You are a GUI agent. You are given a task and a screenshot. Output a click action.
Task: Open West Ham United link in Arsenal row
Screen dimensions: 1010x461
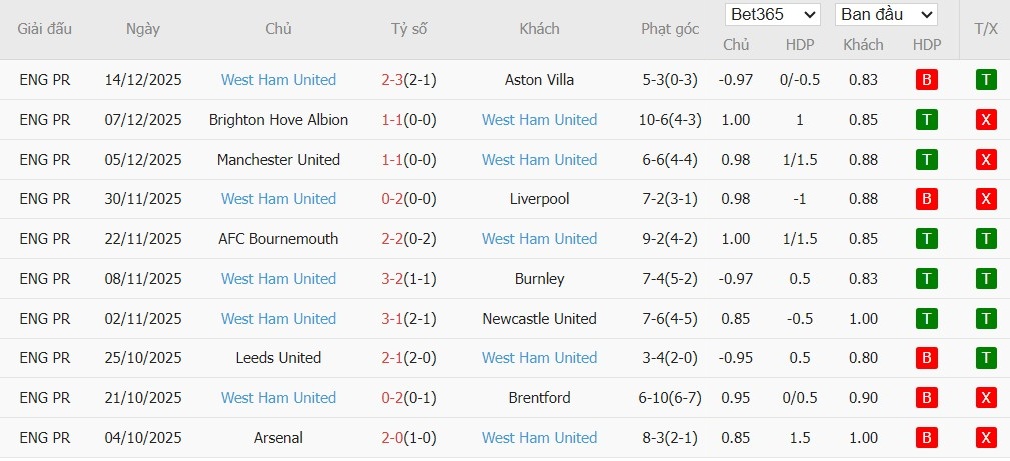pos(539,438)
